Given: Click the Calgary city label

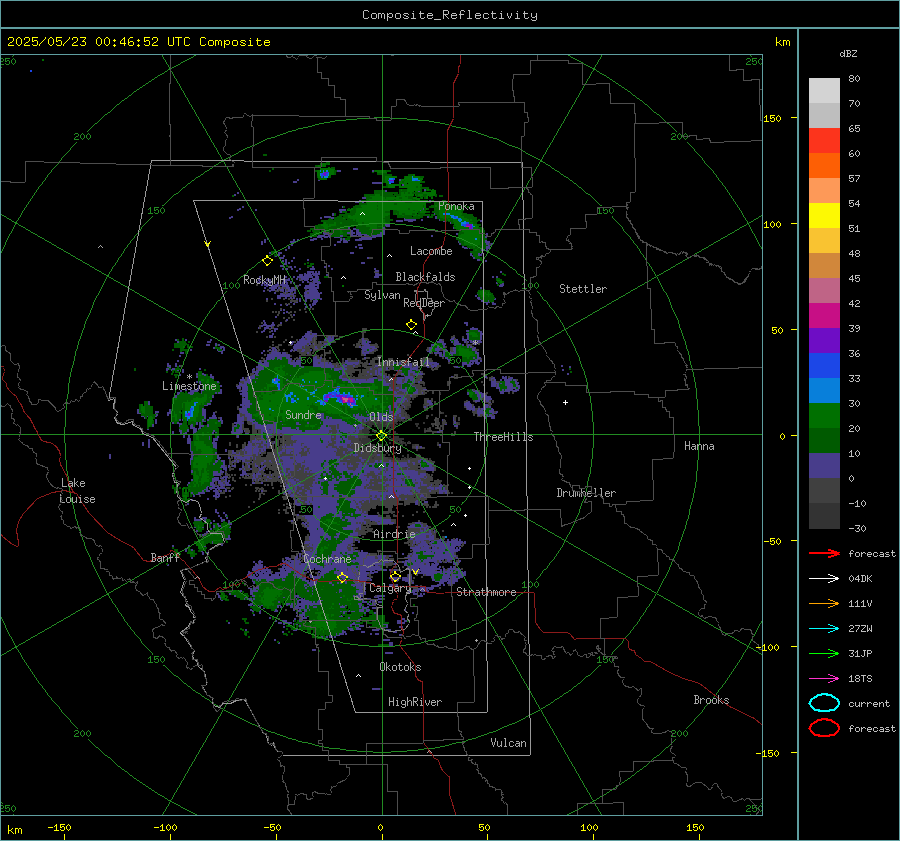Looking at the screenshot, I should click(390, 588).
